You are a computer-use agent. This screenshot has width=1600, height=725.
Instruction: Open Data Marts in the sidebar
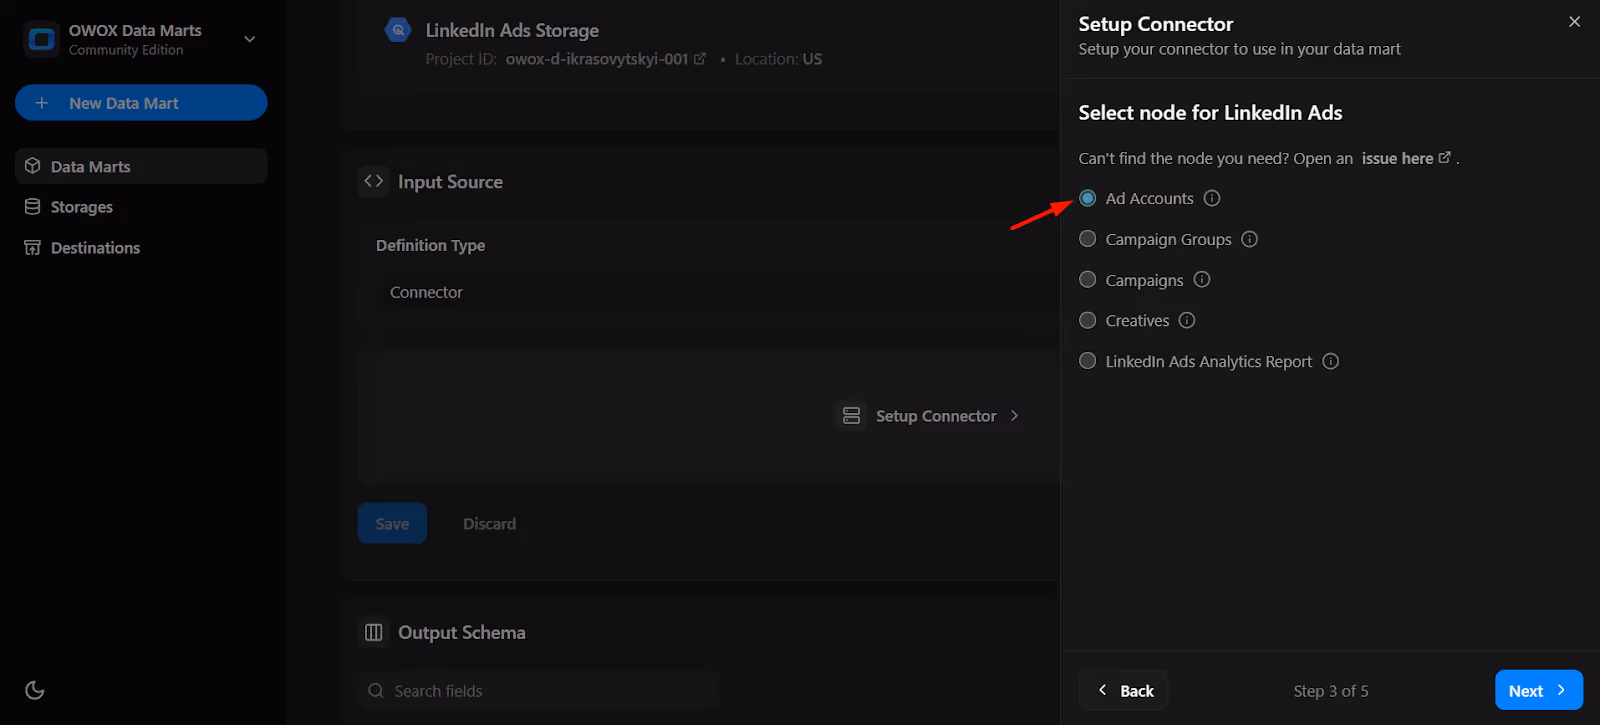141,166
